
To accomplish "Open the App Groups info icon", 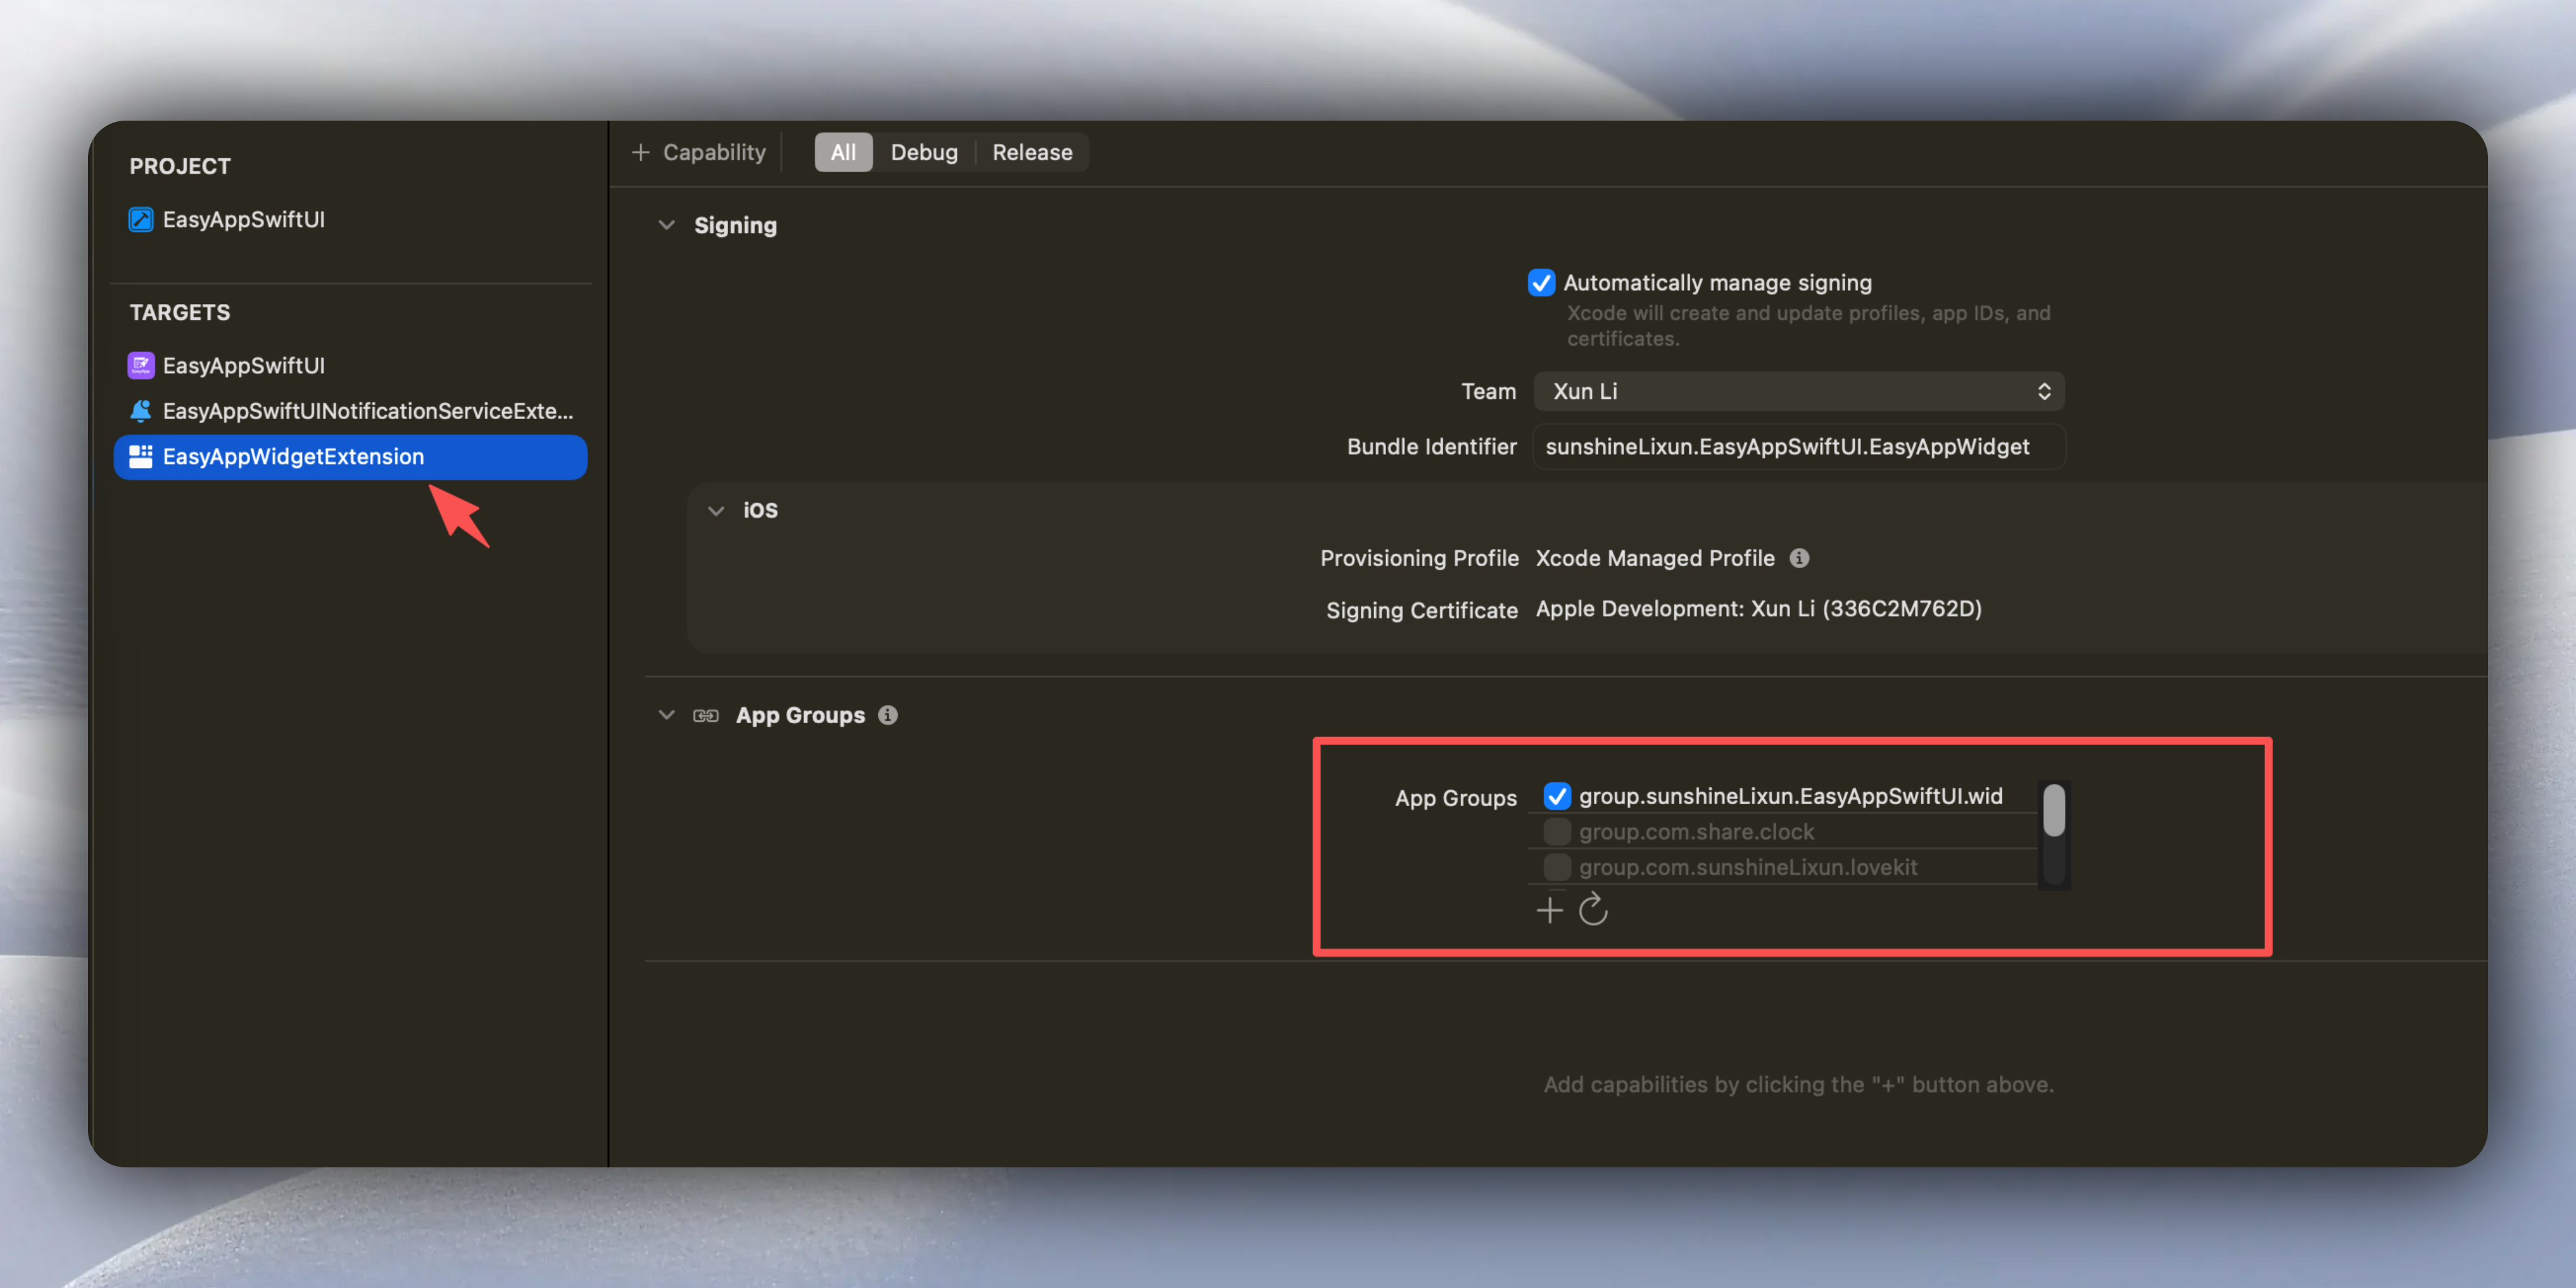I will pos(888,715).
